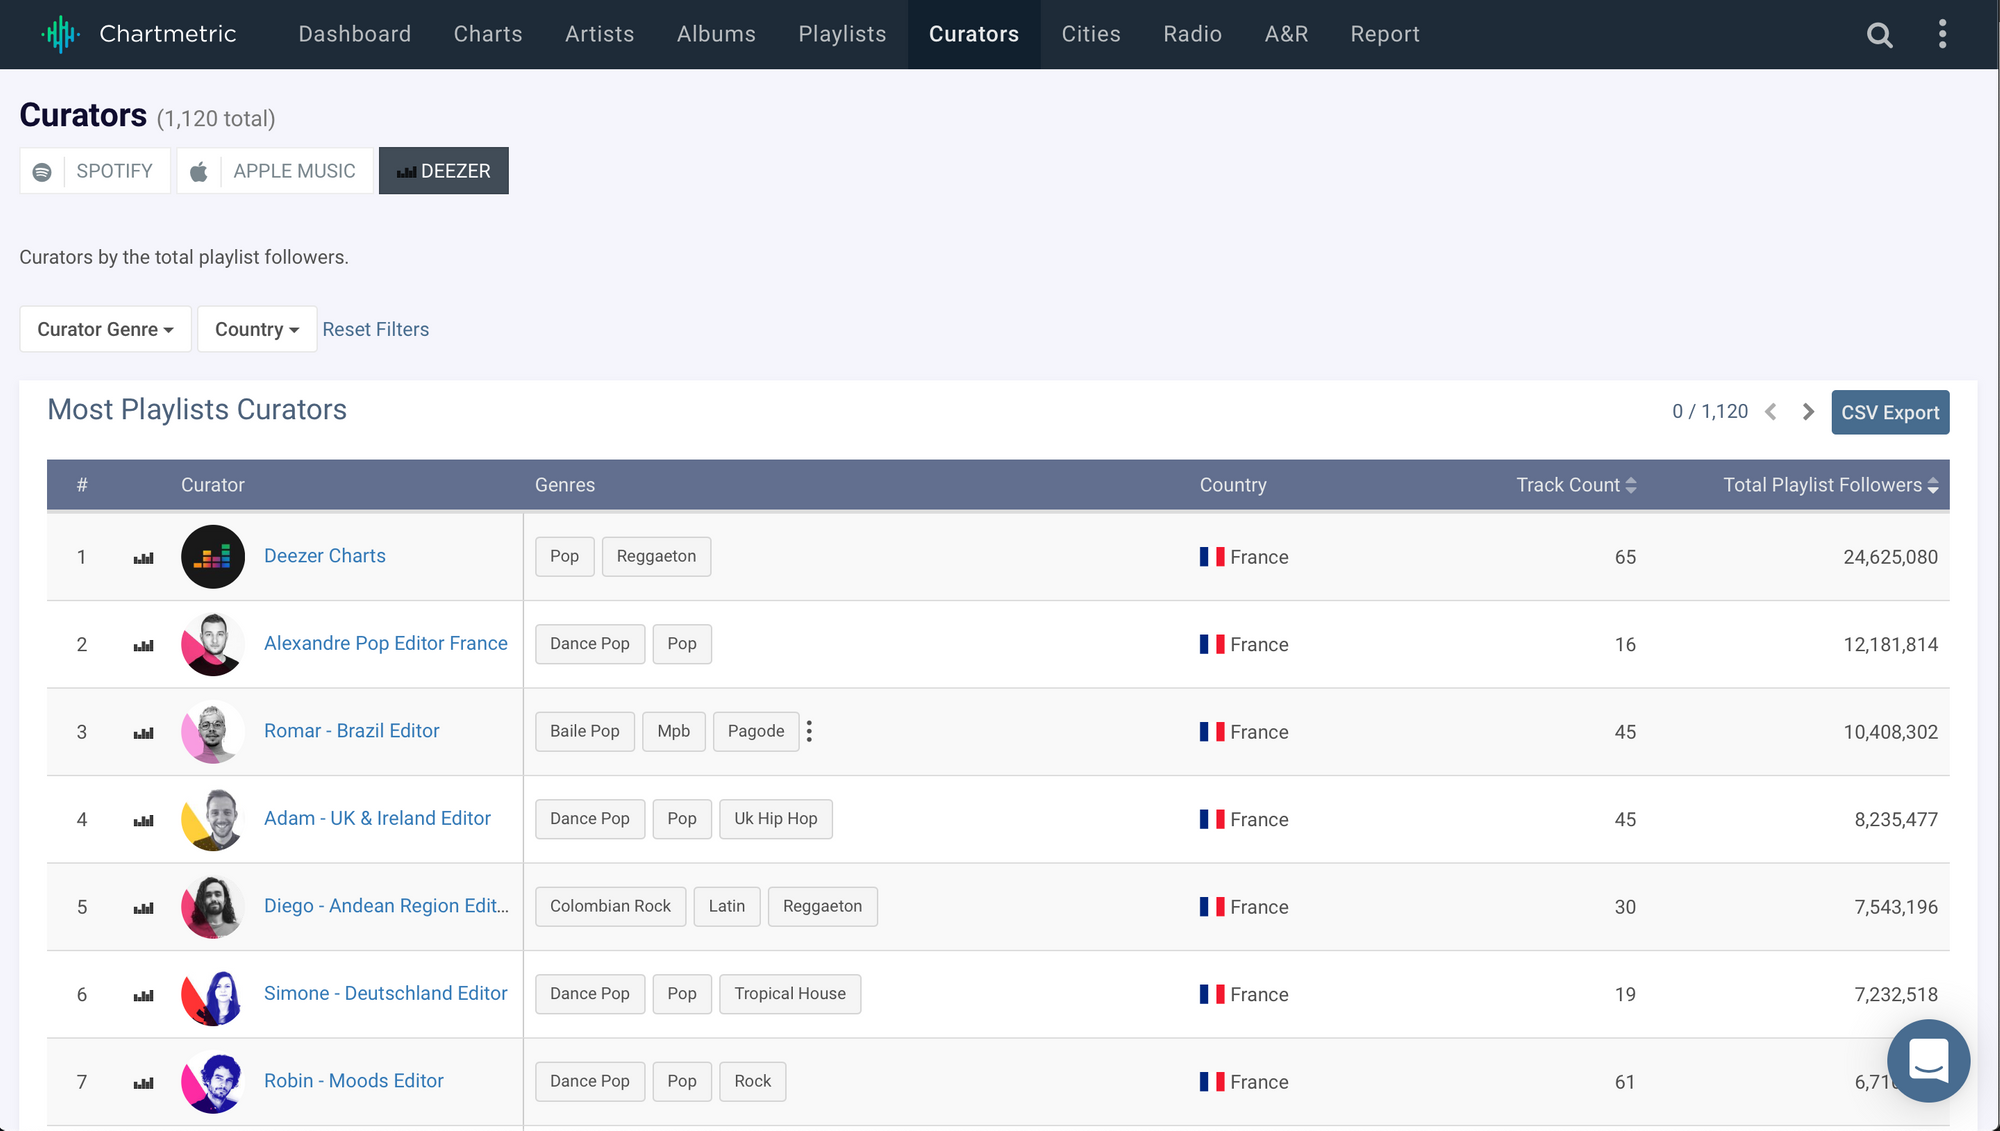Expand the Curator Genre dropdown
Image resolution: width=2000 pixels, height=1131 pixels.
[x=105, y=329]
